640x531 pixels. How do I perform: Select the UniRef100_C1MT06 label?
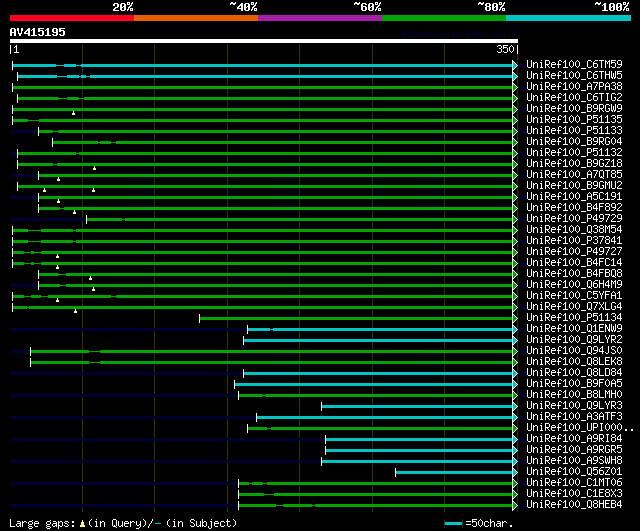point(574,483)
